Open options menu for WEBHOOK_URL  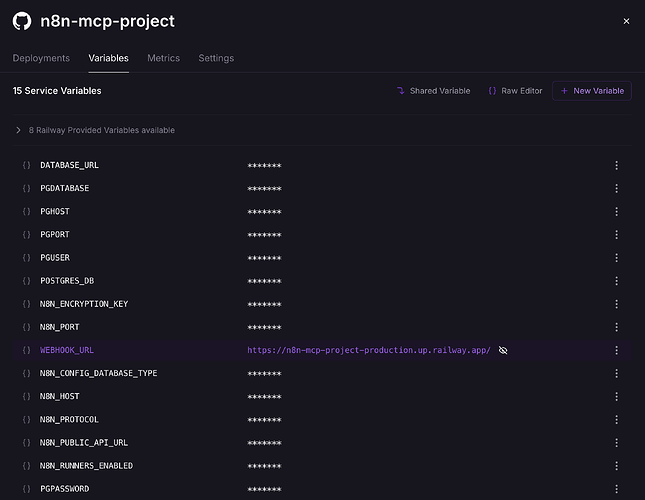(x=616, y=350)
